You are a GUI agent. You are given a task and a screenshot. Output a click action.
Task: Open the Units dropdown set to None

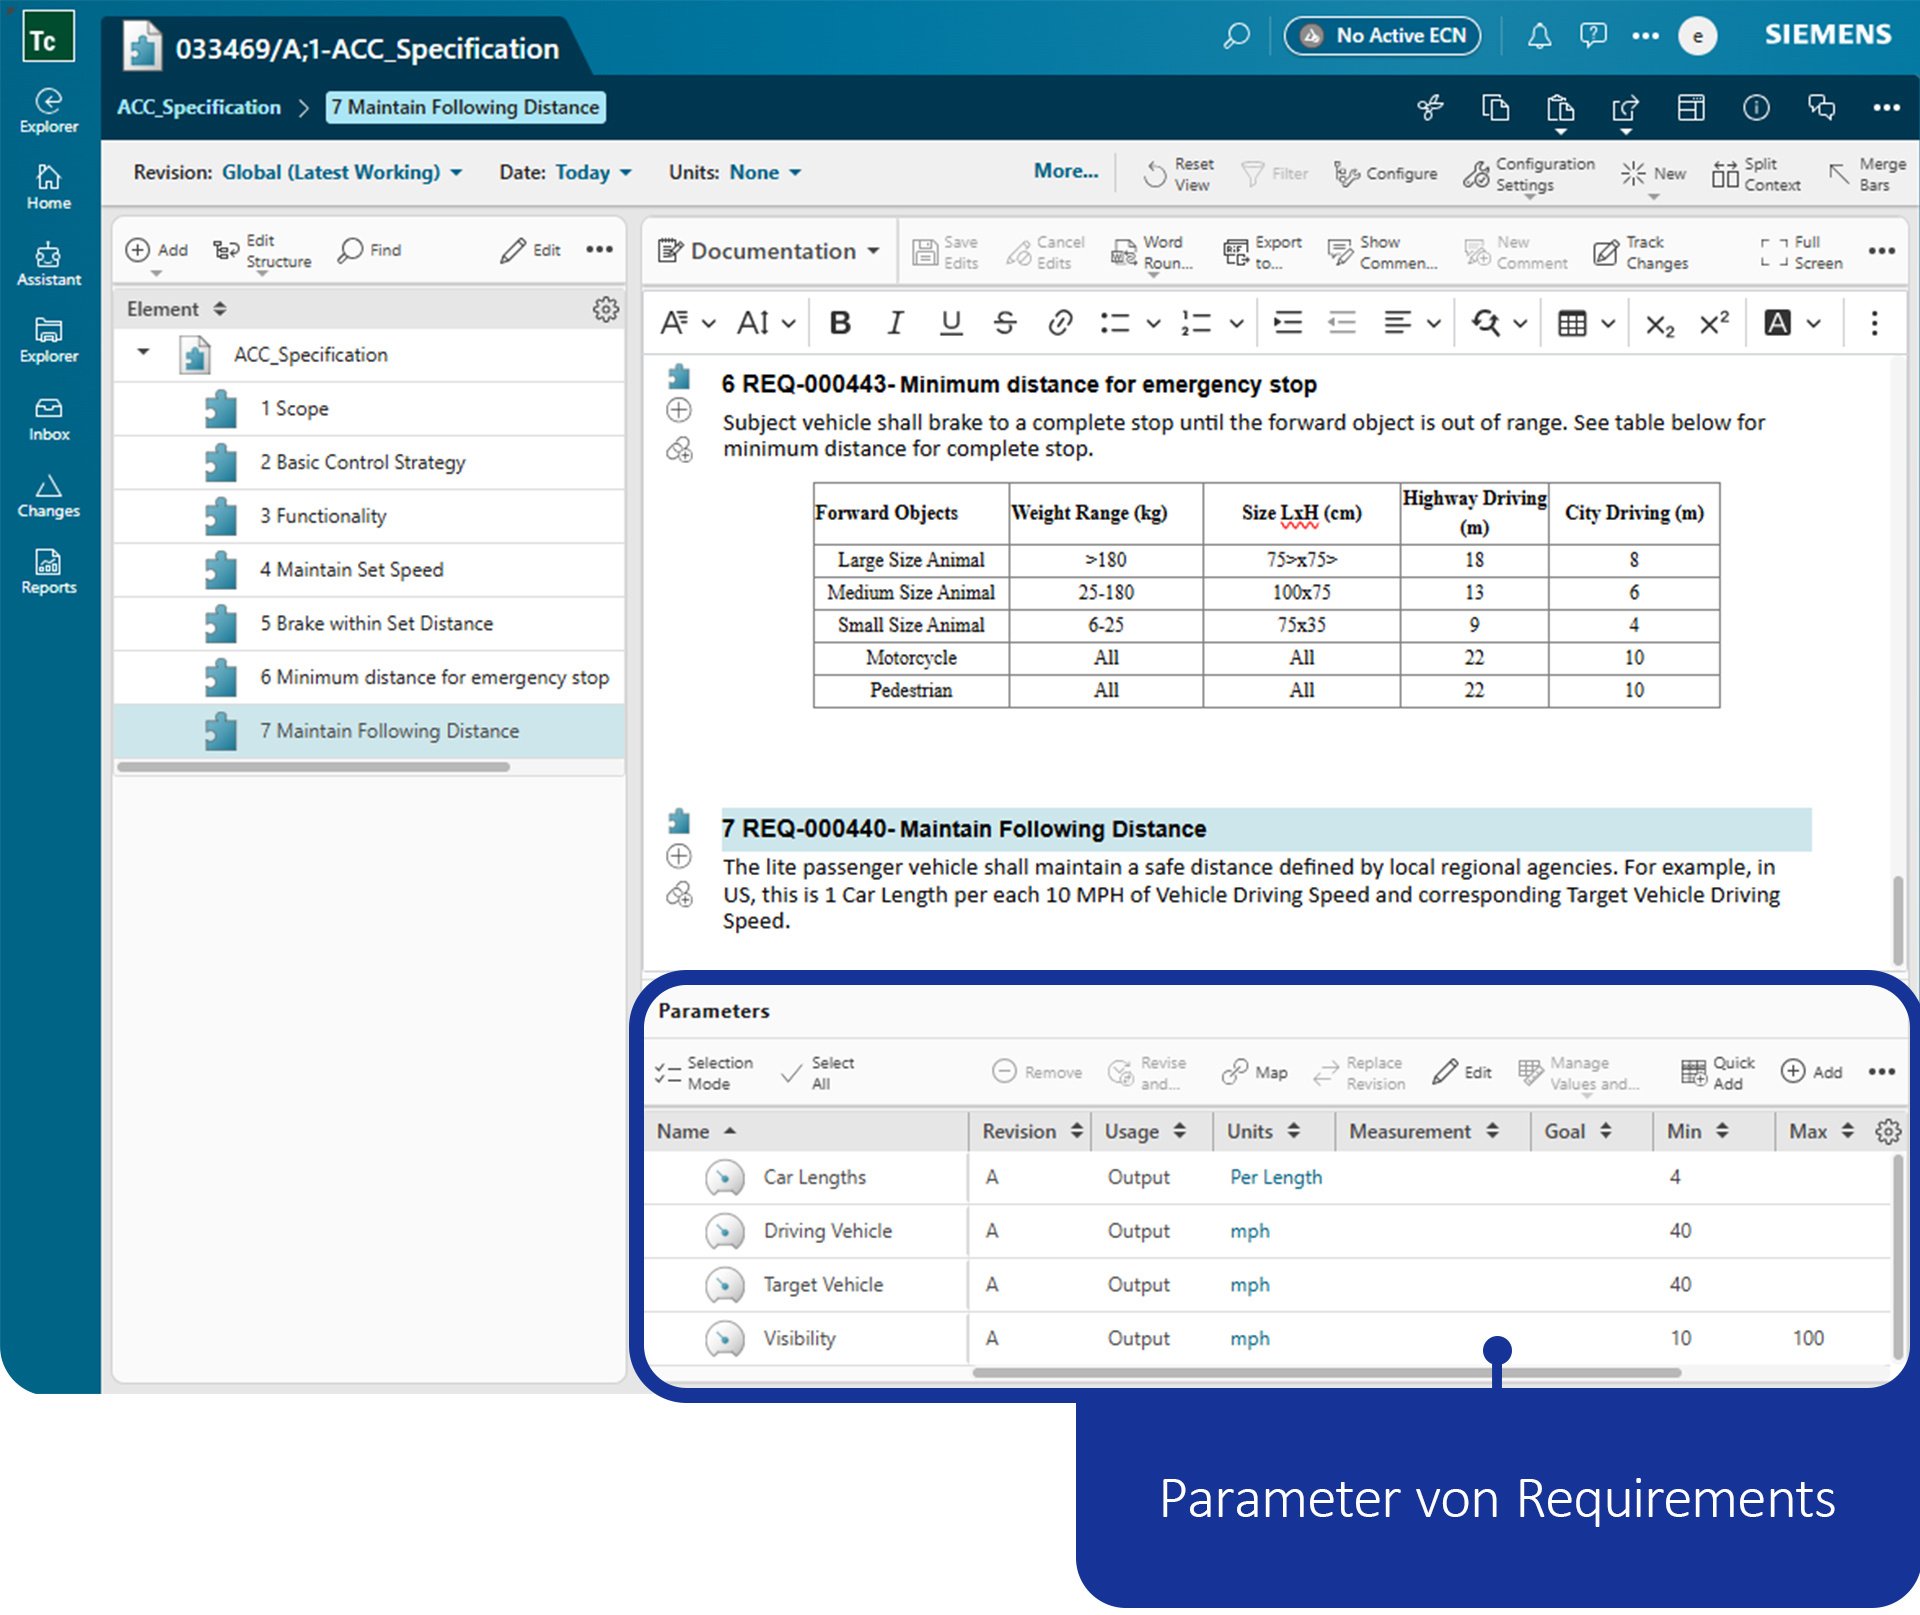point(763,171)
